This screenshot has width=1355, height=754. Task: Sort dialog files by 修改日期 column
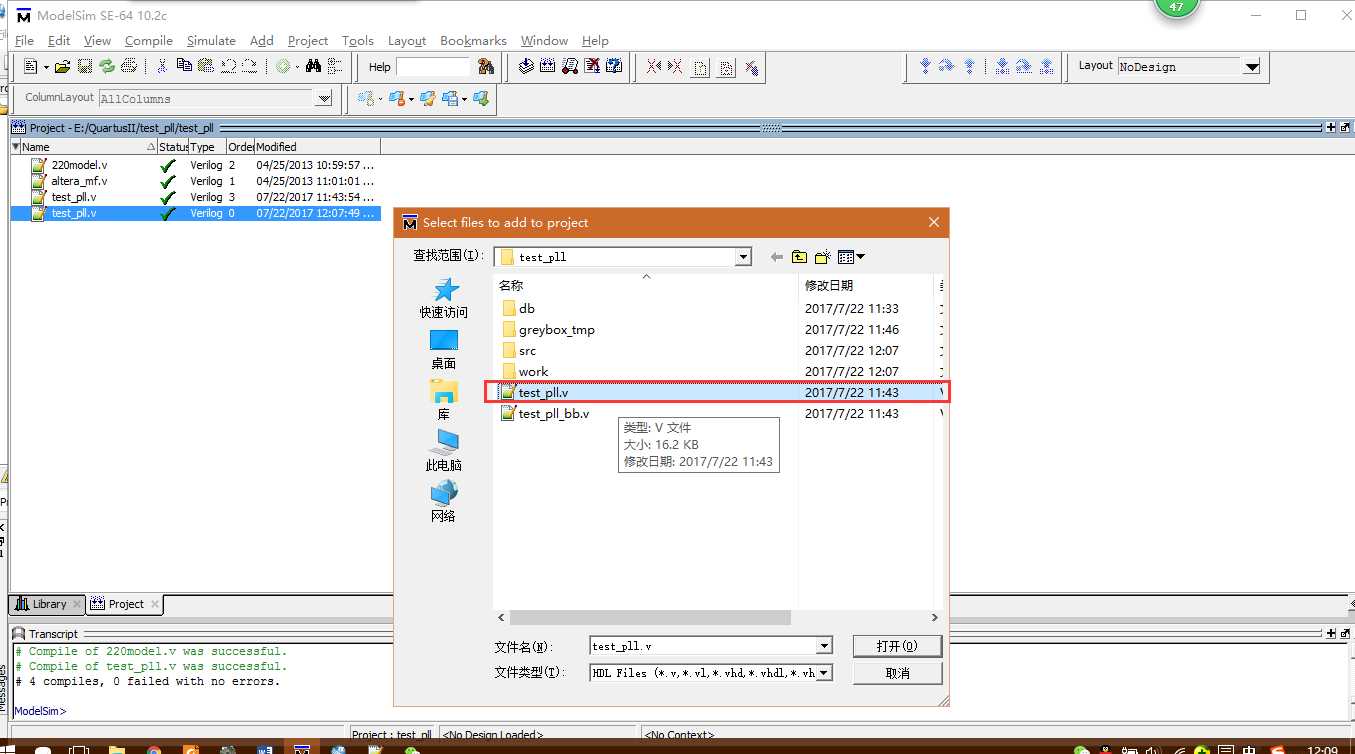coord(867,286)
